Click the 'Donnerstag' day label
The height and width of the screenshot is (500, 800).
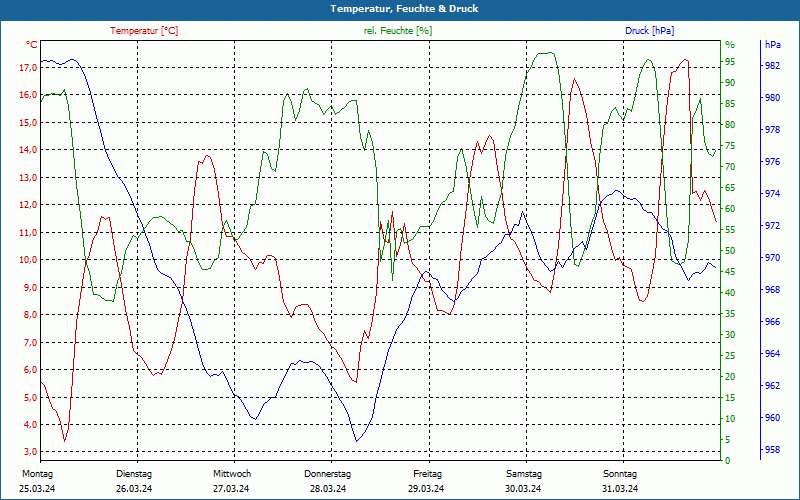pos(328,474)
